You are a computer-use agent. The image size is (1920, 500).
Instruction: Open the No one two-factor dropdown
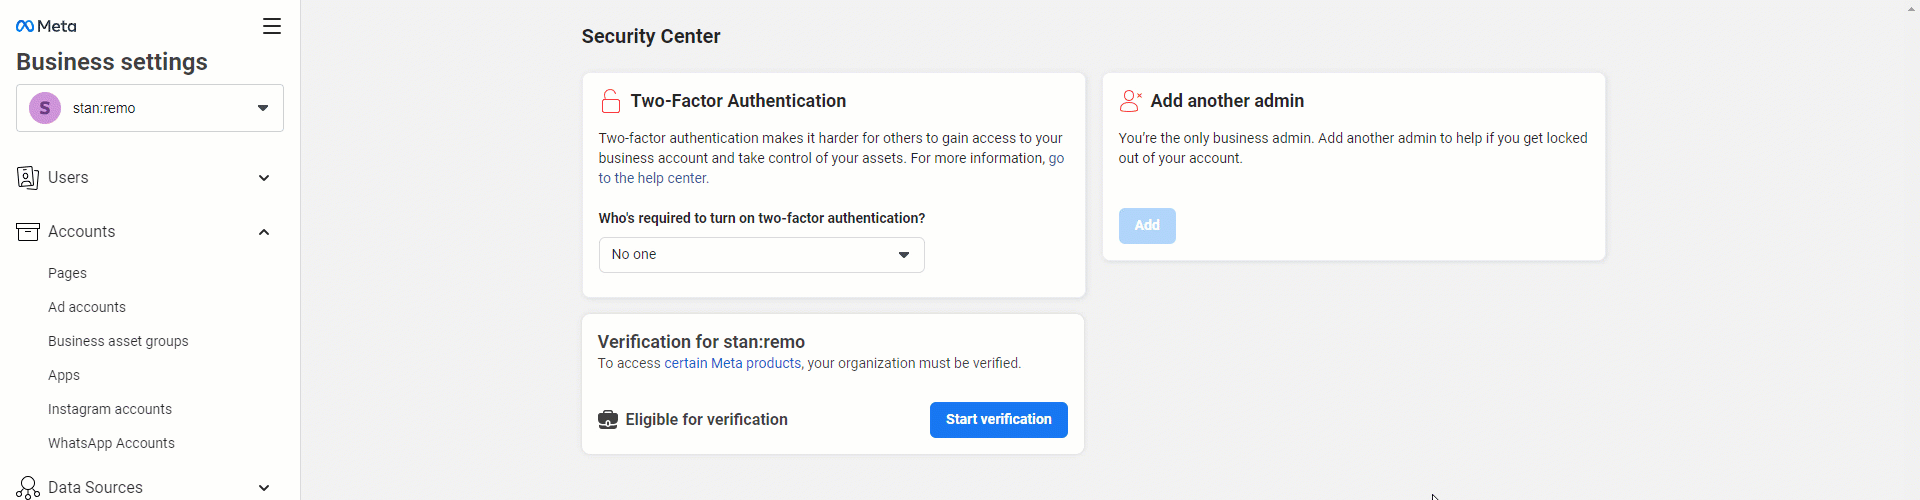click(762, 255)
